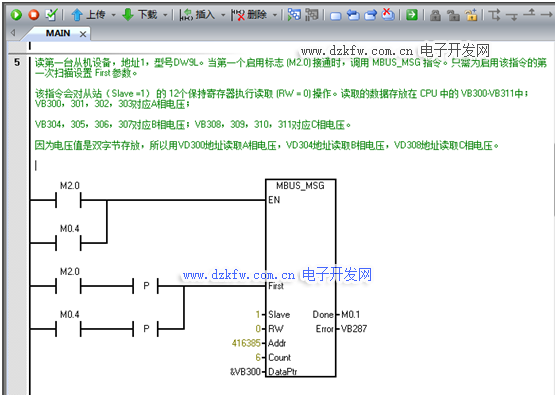Click the toggle bookmark icon
Image resolution: width=557 pixels, height=397 pixels.
pyautogui.click(x=336, y=16)
